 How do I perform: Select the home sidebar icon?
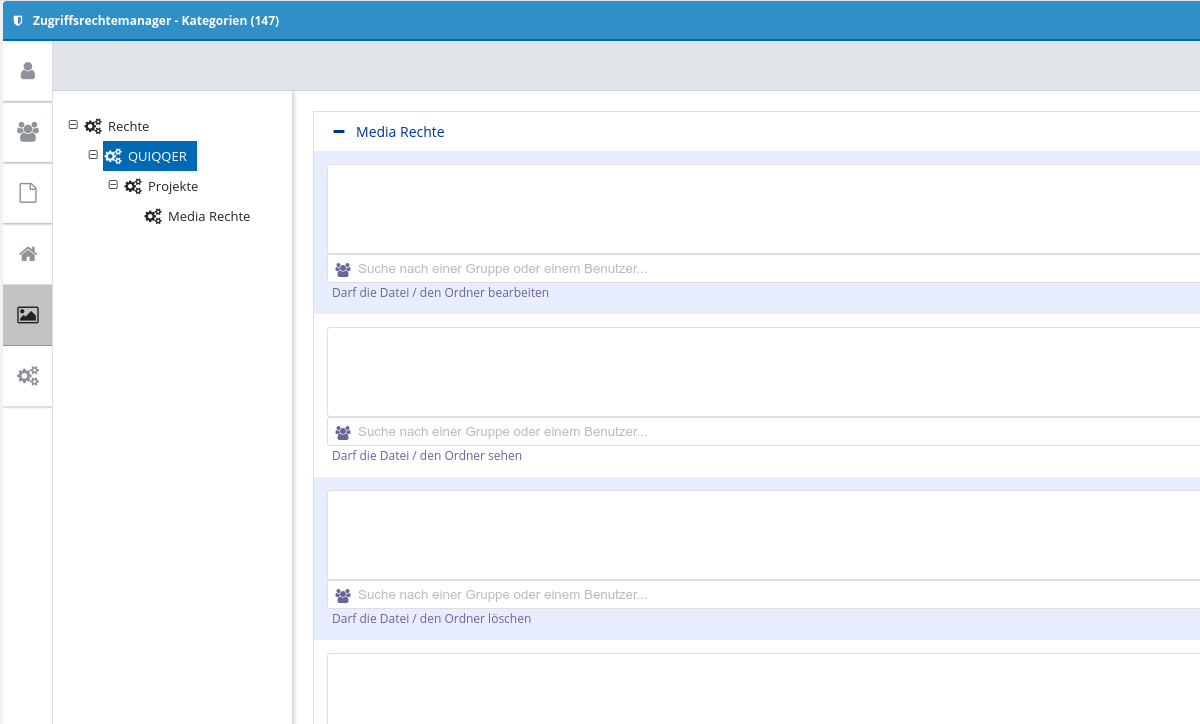click(x=28, y=254)
